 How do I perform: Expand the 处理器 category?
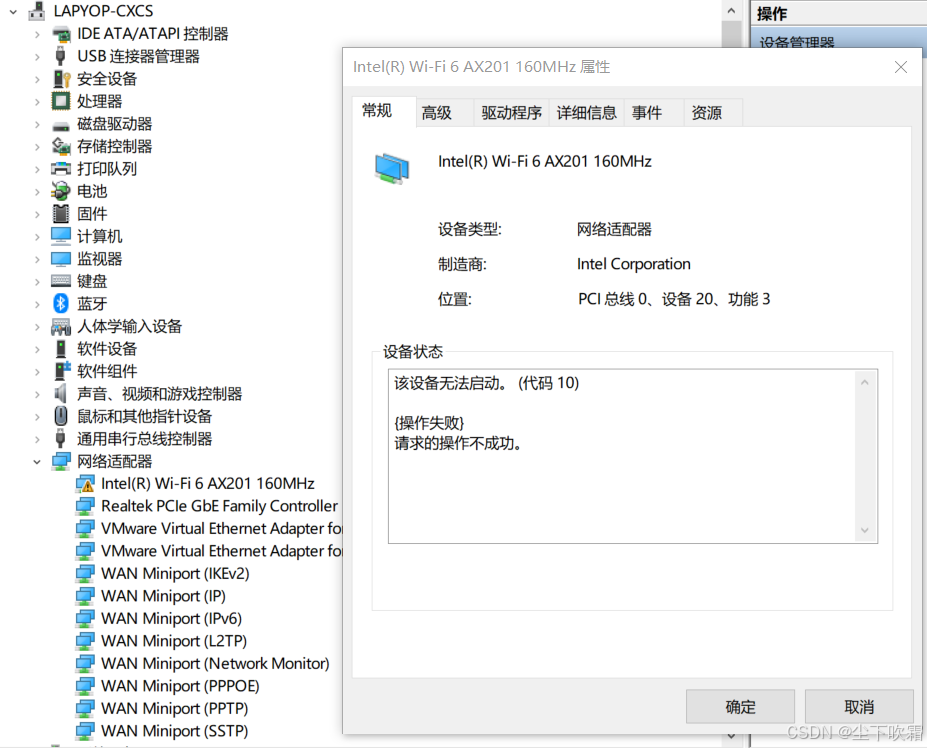[x=37, y=102]
